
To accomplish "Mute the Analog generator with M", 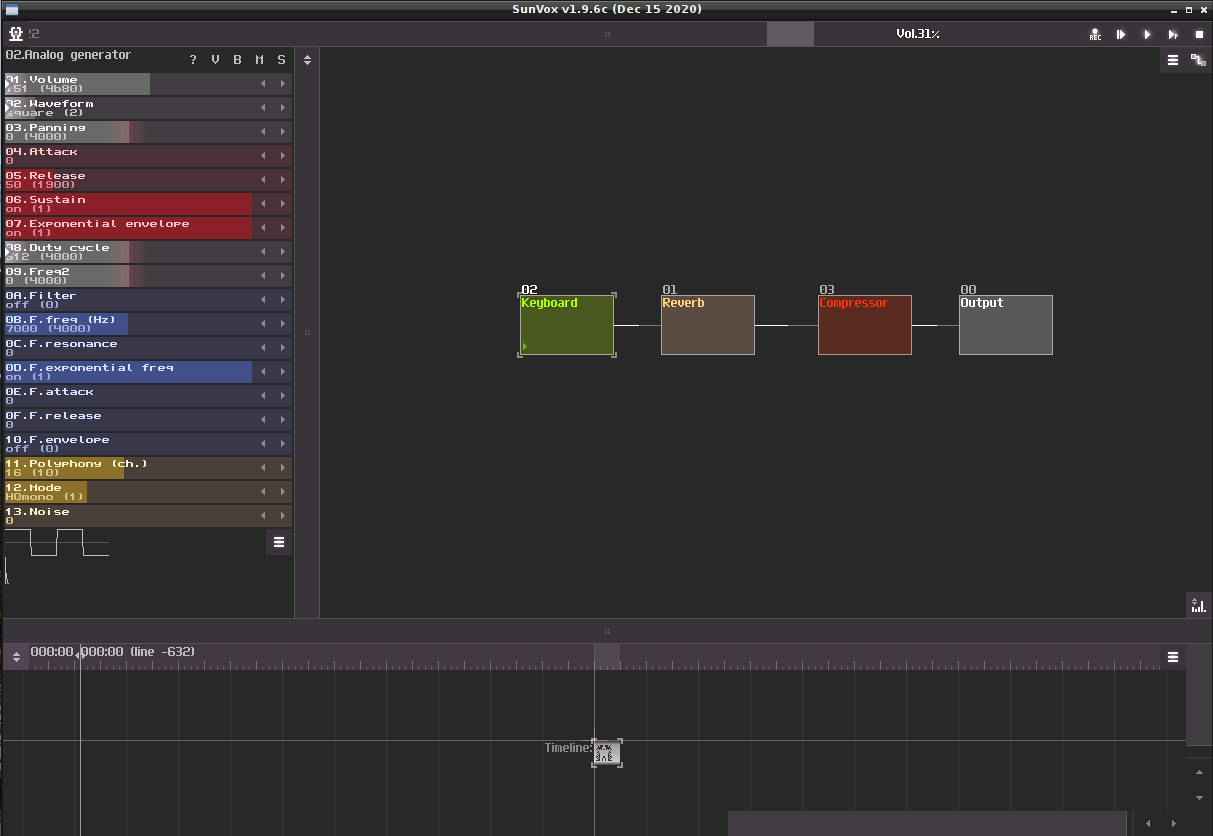I will point(259,60).
